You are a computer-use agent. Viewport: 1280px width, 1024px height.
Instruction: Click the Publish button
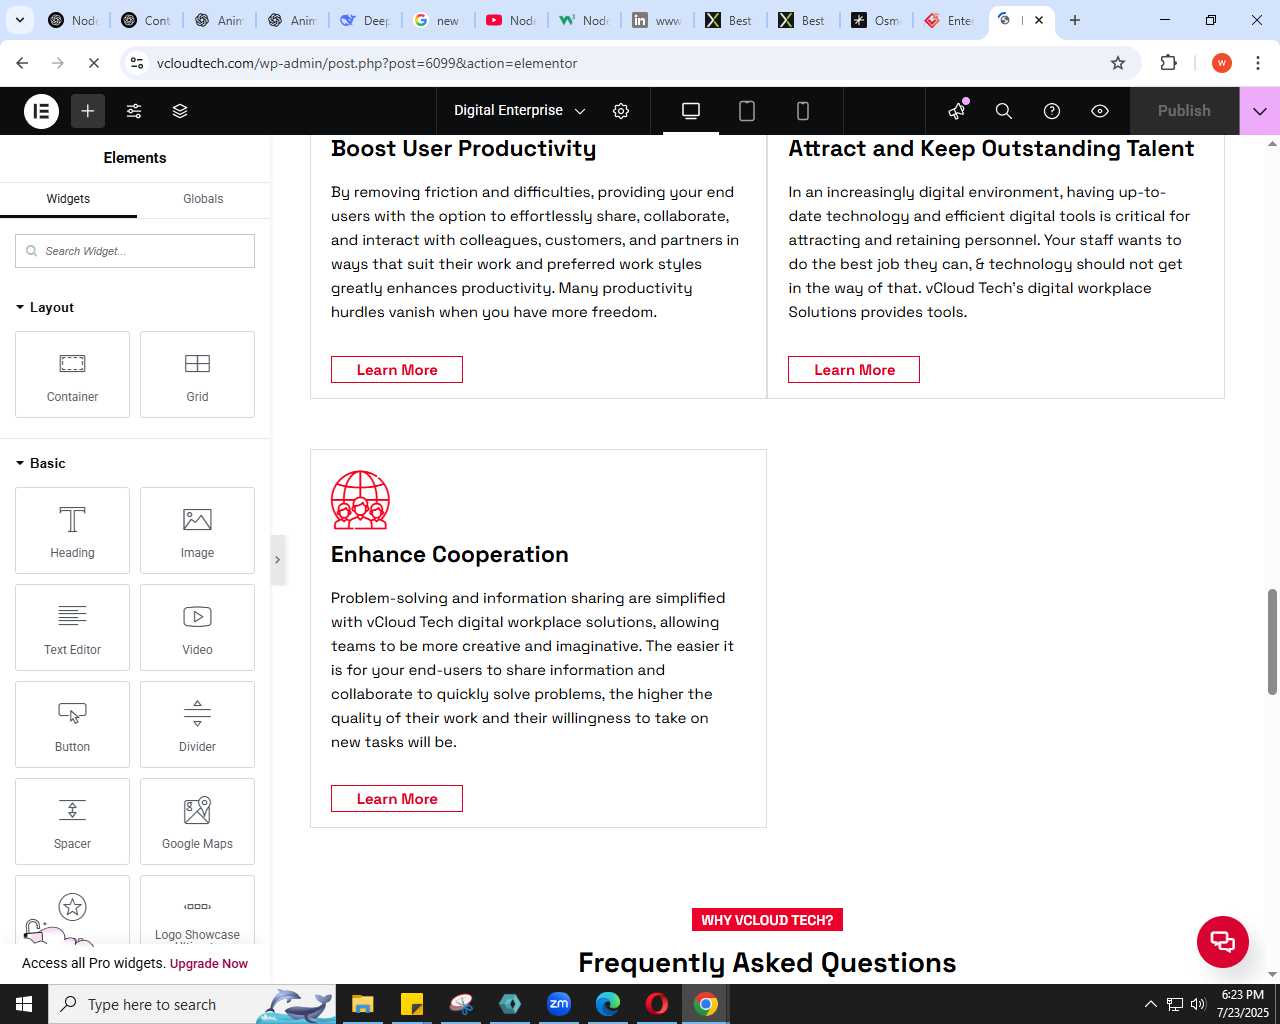coord(1184,111)
